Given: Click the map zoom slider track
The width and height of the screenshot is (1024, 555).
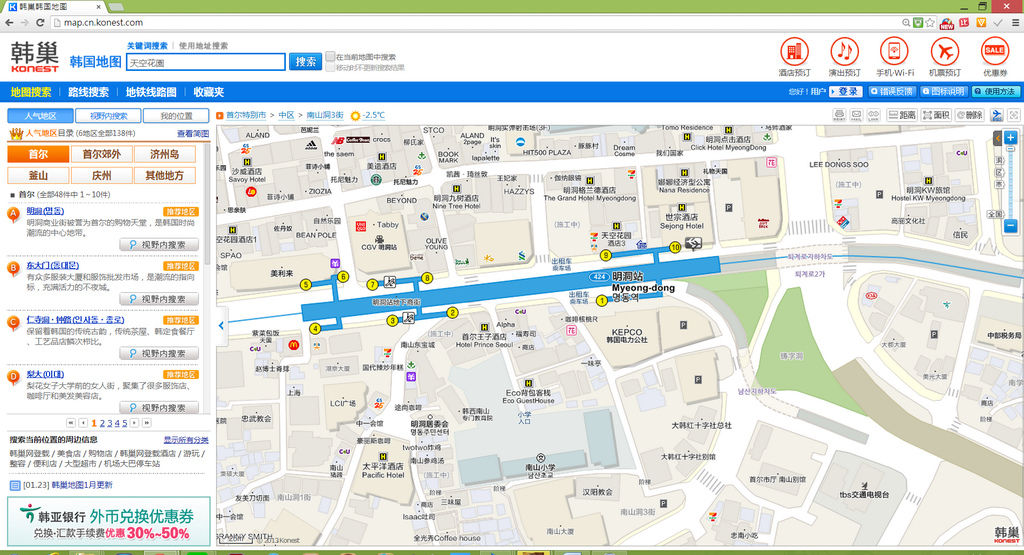Looking at the screenshot, I should pos(1010,183).
